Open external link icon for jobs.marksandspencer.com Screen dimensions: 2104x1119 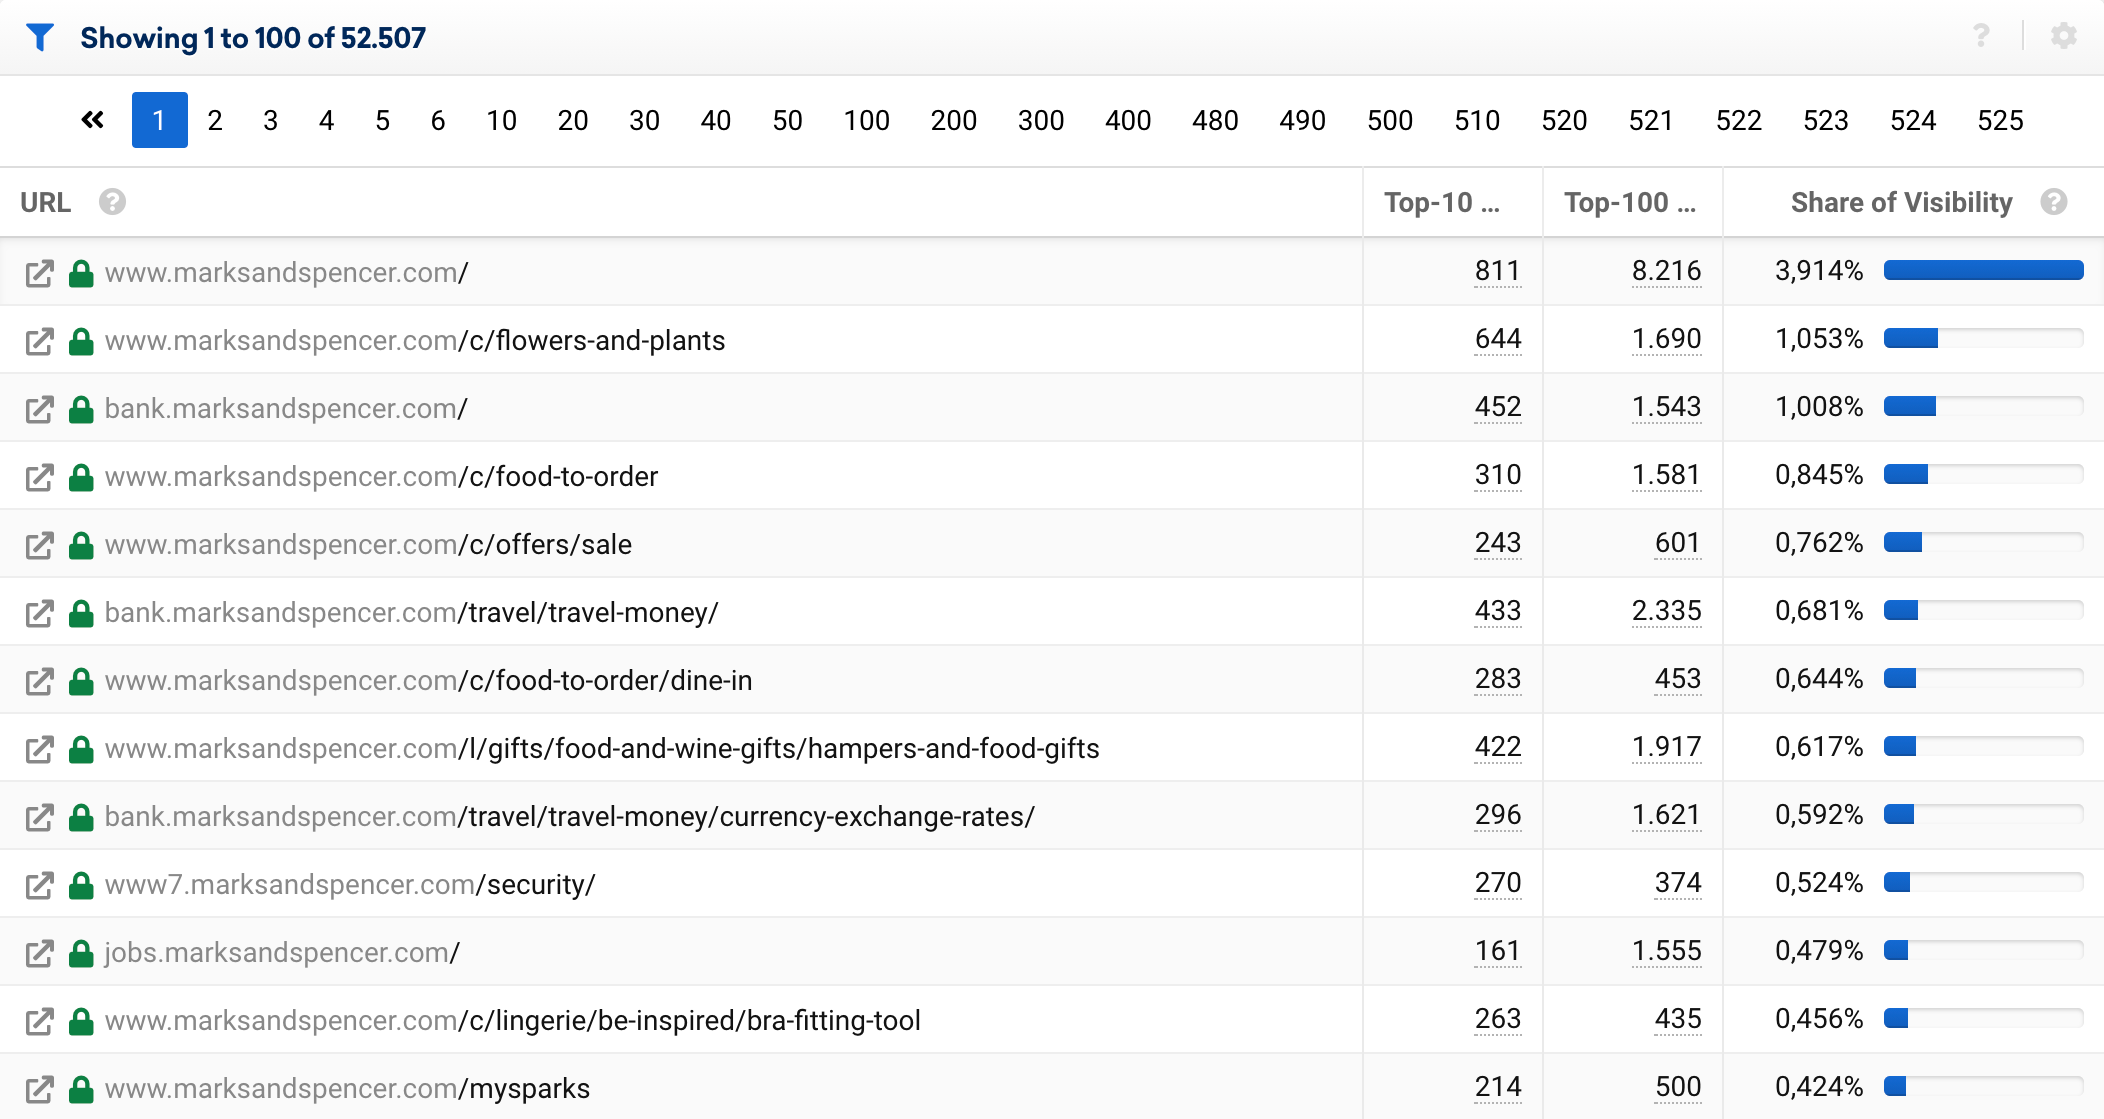click(39, 953)
